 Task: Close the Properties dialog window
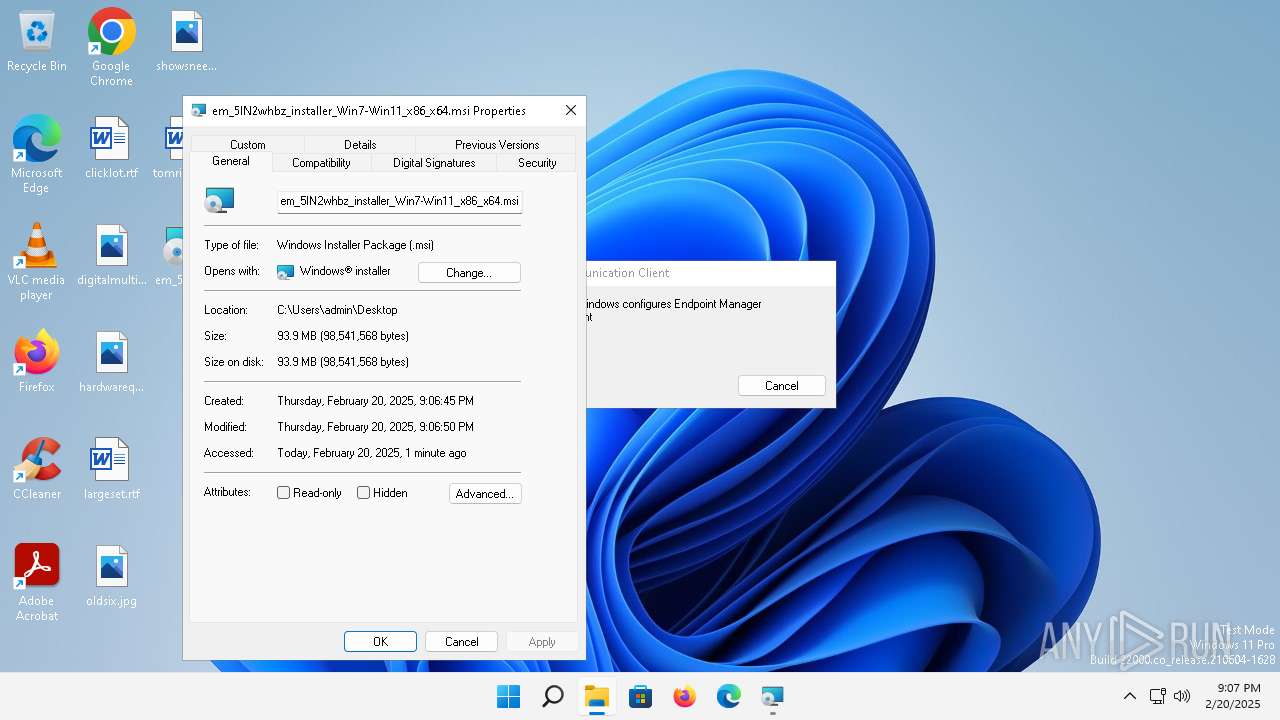click(570, 110)
